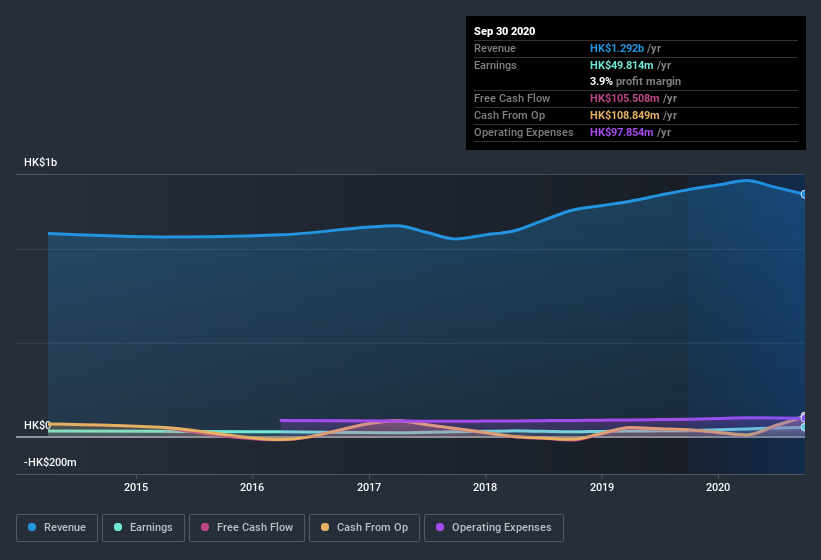Click the 2015 x-axis label
The image size is (821, 560).
pos(136,487)
